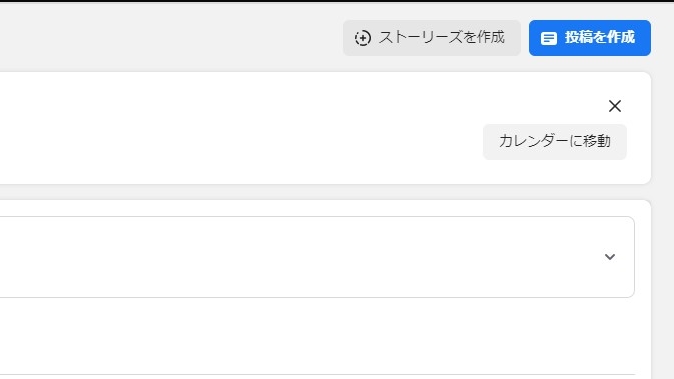Open the wide combo box field
The height and width of the screenshot is (379, 674).
[x=317, y=257]
